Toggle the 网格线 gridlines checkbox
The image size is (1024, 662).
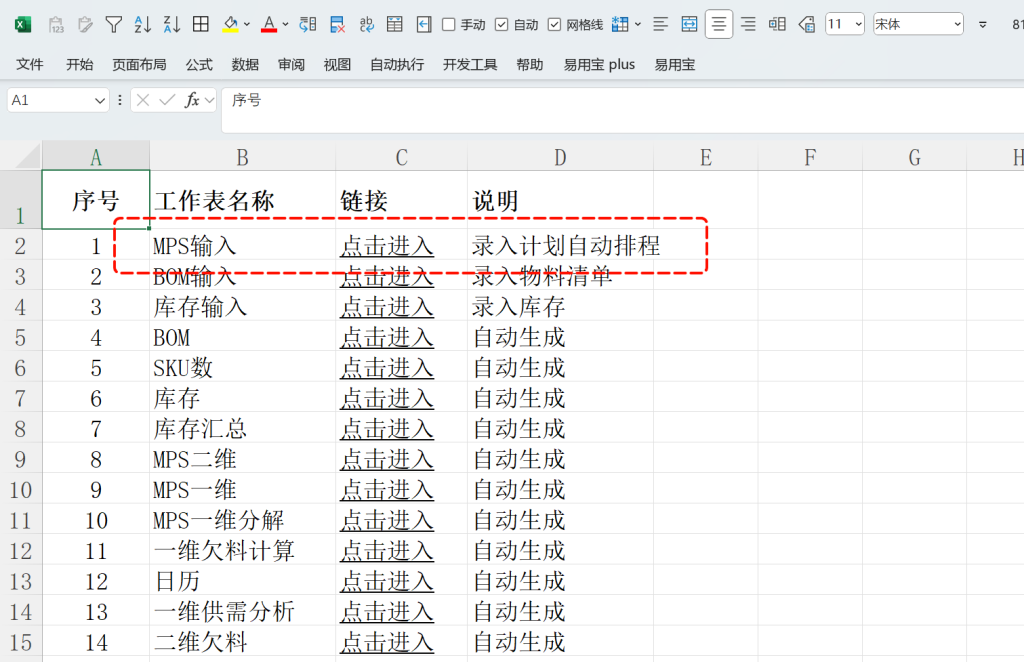click(554, 25)
